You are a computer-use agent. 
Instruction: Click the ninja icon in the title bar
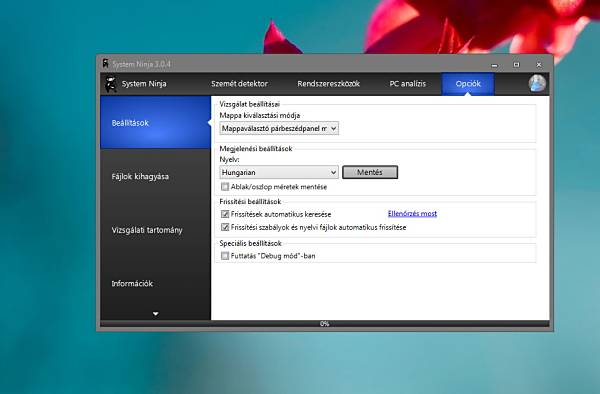[x=106, y=63]
